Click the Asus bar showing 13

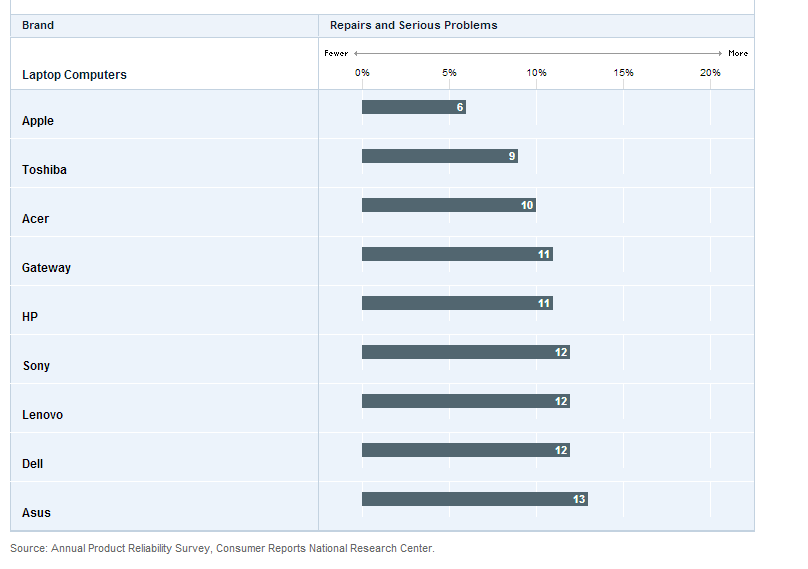tap(474, 499)
